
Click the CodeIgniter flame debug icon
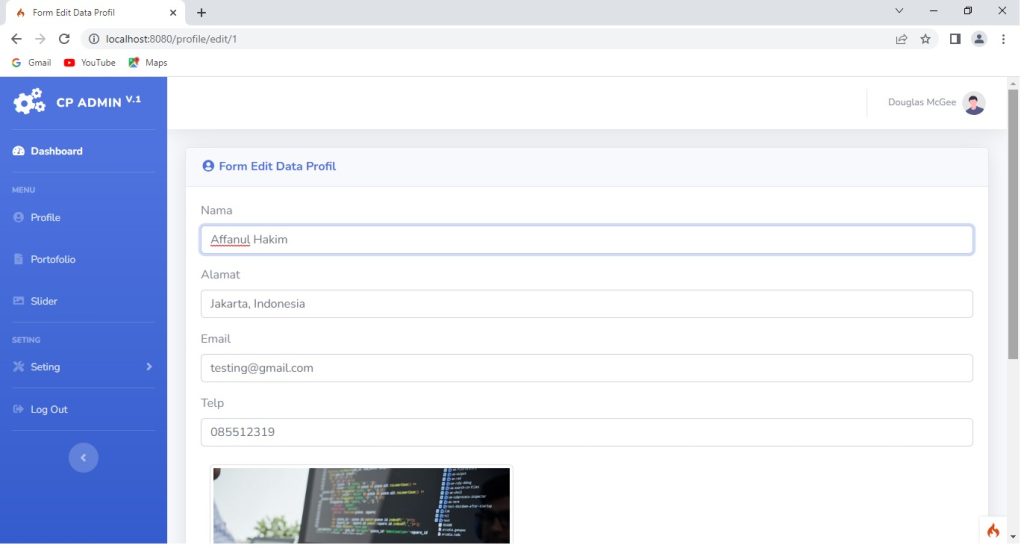(993, 530)
